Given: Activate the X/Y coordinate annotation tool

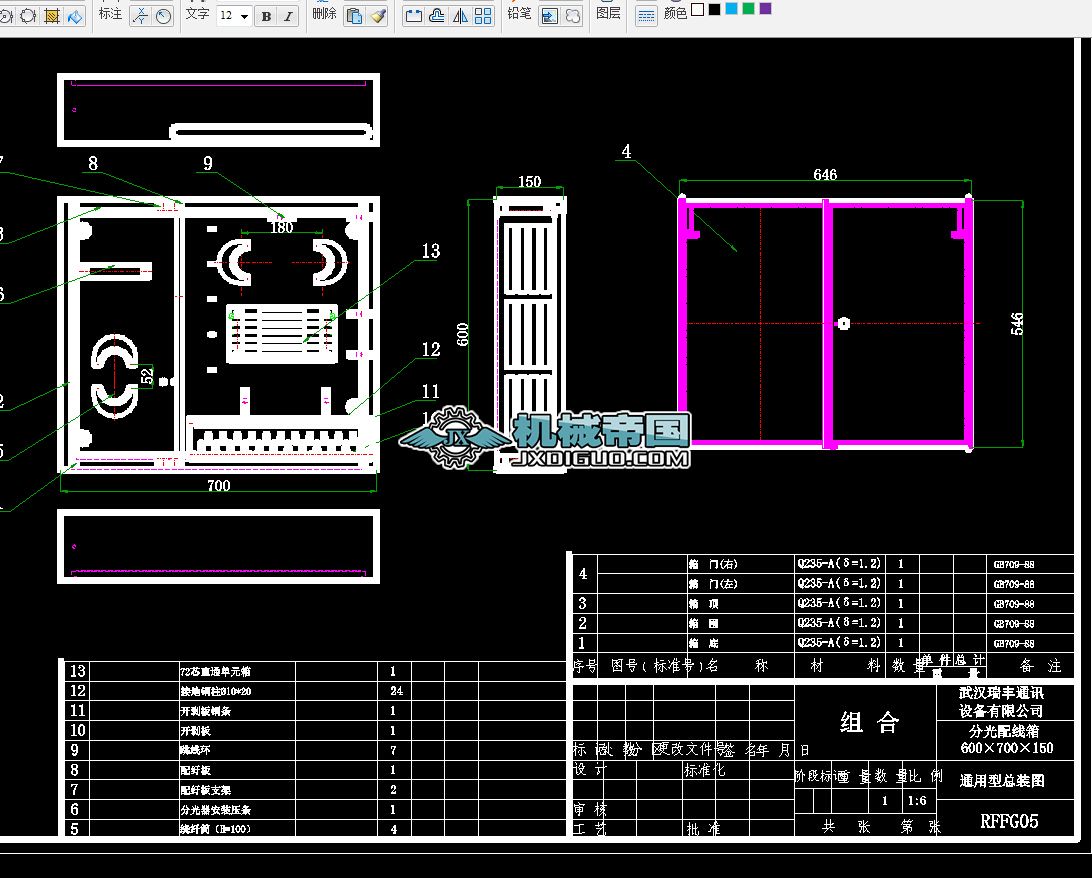Looking at the screenshot, I should point(140,15).
